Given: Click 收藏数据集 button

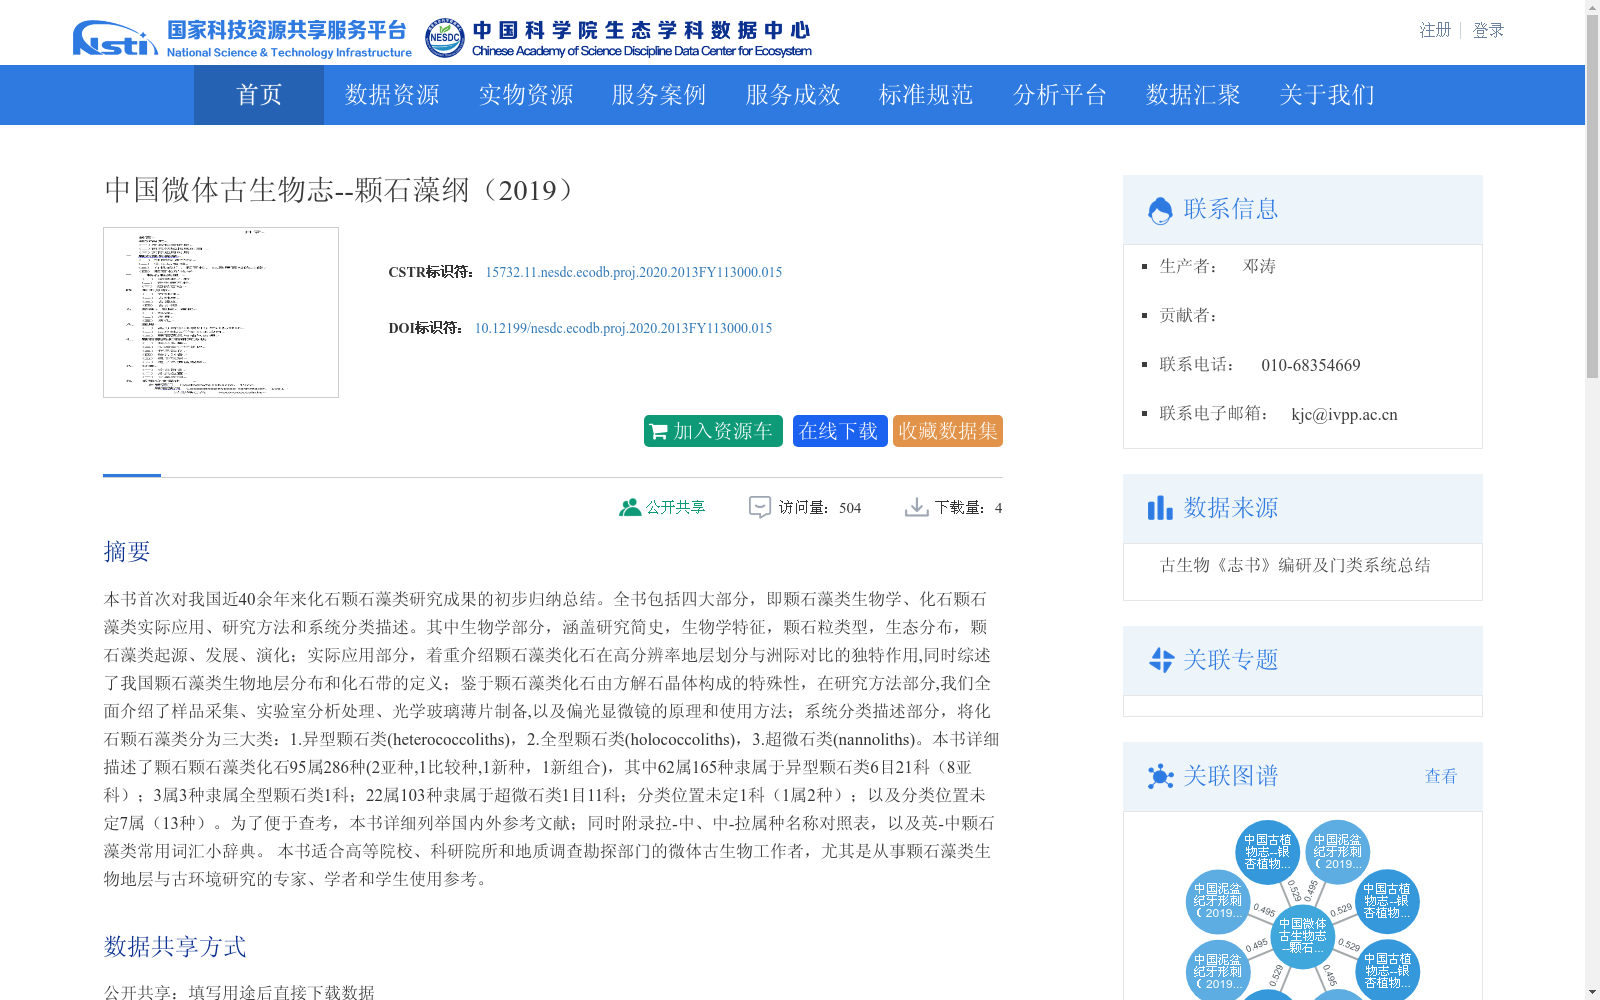Looking at the screenshot, I should point(948,431).
